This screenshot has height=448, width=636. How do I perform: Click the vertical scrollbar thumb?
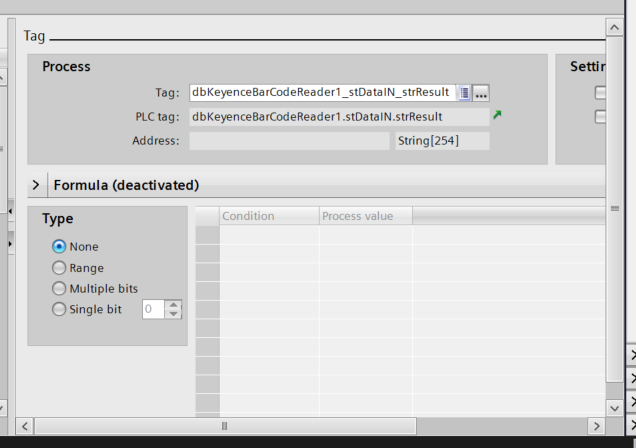615,208
